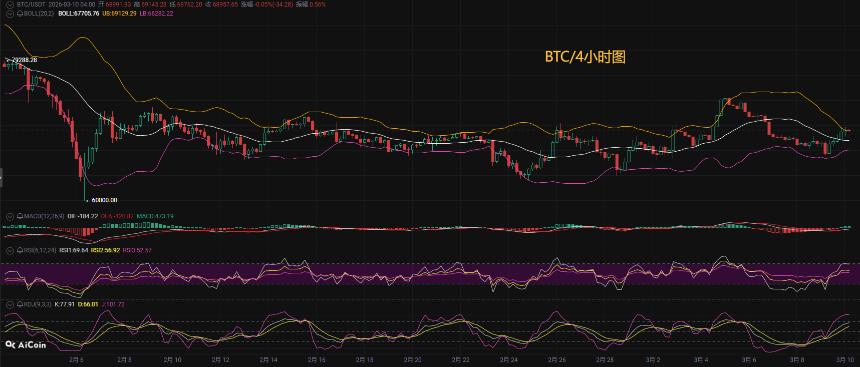The height and width of the screenshot is (367, 860).
Task: Click the KDJ D value 66.01
Action: pyautogui.click(x=88, y=304)
